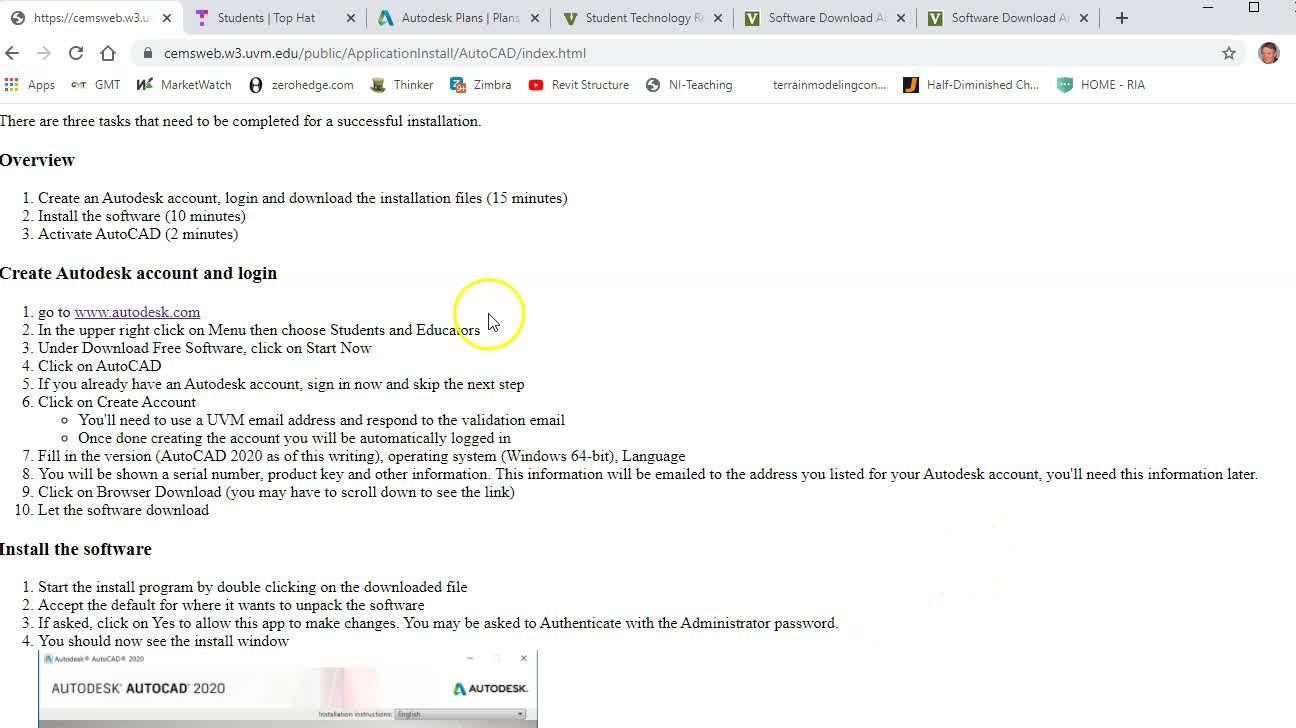
Task: Switch to the Students | Top Hat tab
Action: 266,18
